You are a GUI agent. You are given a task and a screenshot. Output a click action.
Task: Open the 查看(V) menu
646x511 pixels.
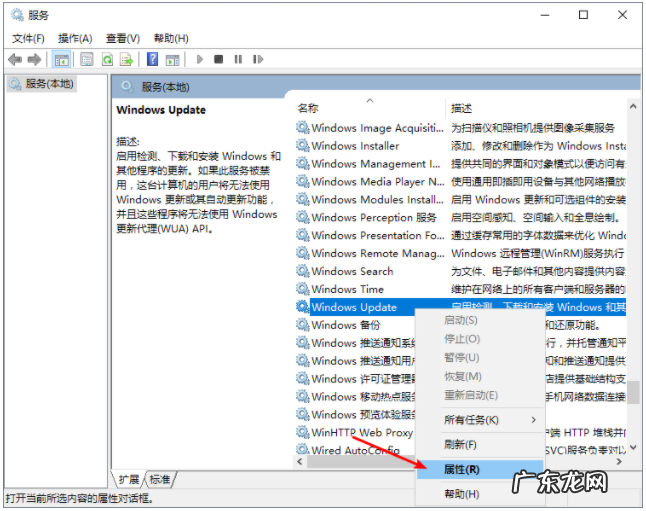(123, 39)
